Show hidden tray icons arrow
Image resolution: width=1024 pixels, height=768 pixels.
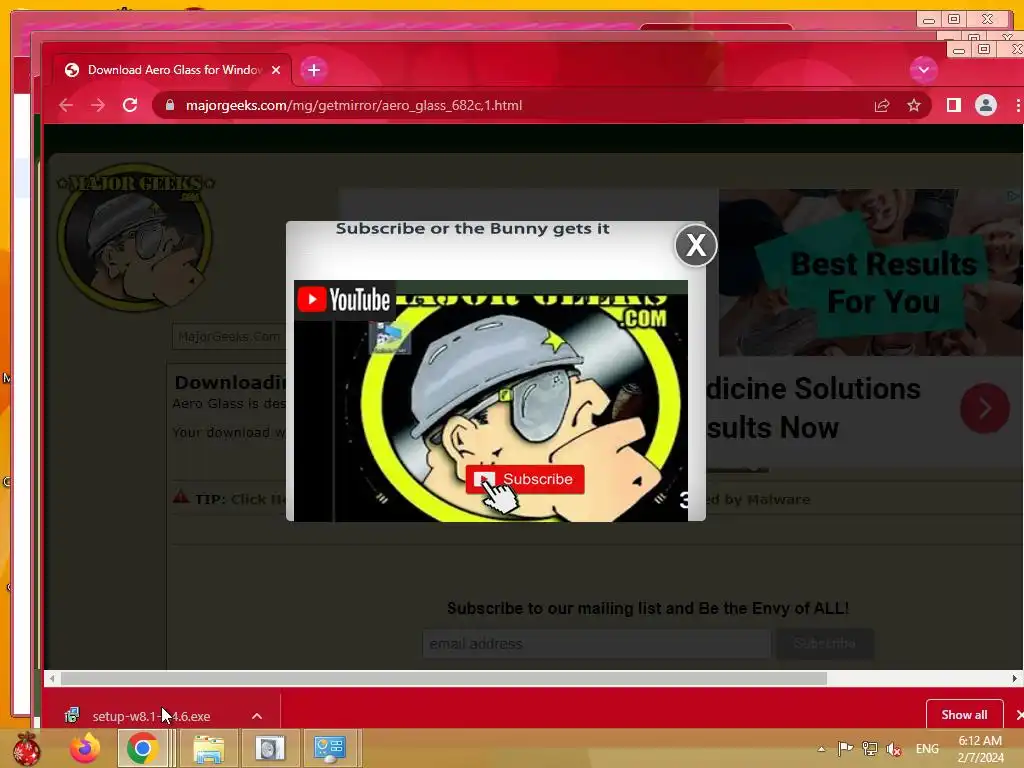coord(821,749)
